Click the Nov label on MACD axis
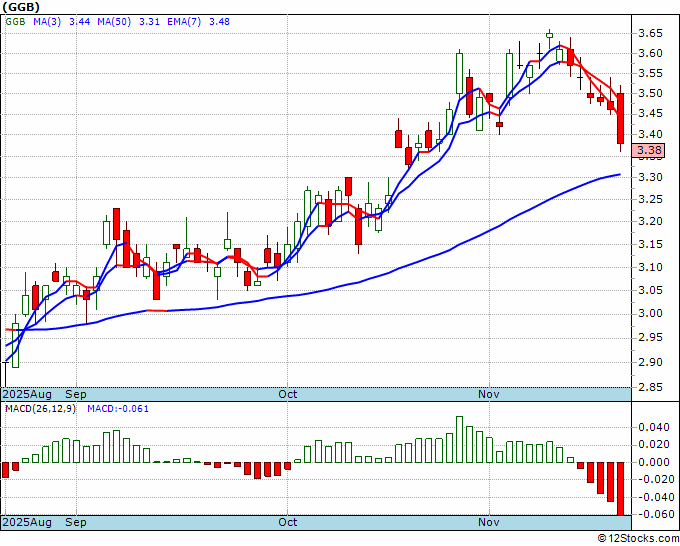 coord(489,522)
